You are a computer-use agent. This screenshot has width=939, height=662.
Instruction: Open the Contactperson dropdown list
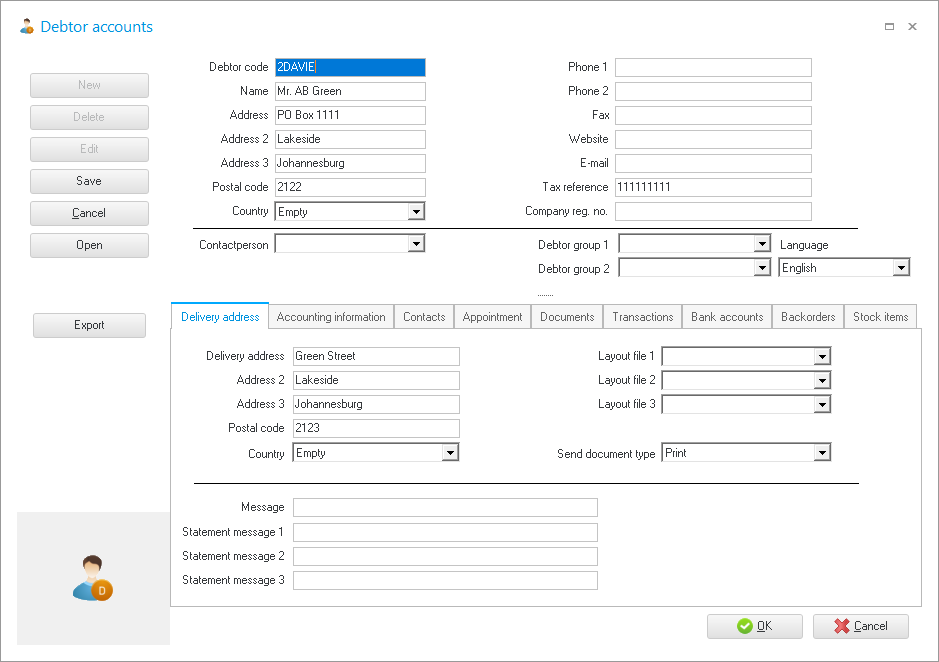tap(416, 244)
